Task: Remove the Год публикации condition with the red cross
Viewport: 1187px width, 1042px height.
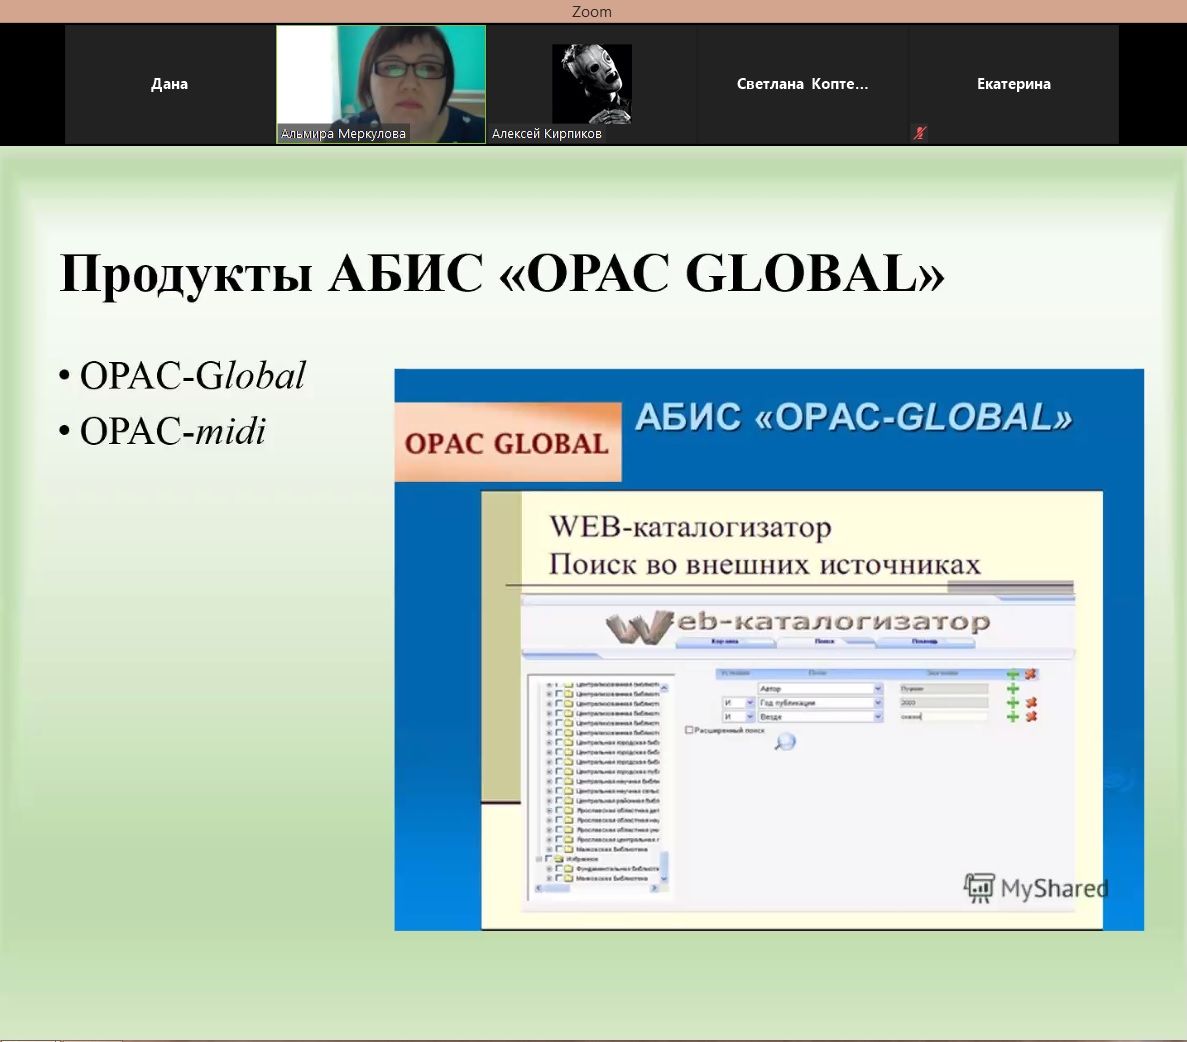Action: pyautogui.click(x=1031, y=703)
